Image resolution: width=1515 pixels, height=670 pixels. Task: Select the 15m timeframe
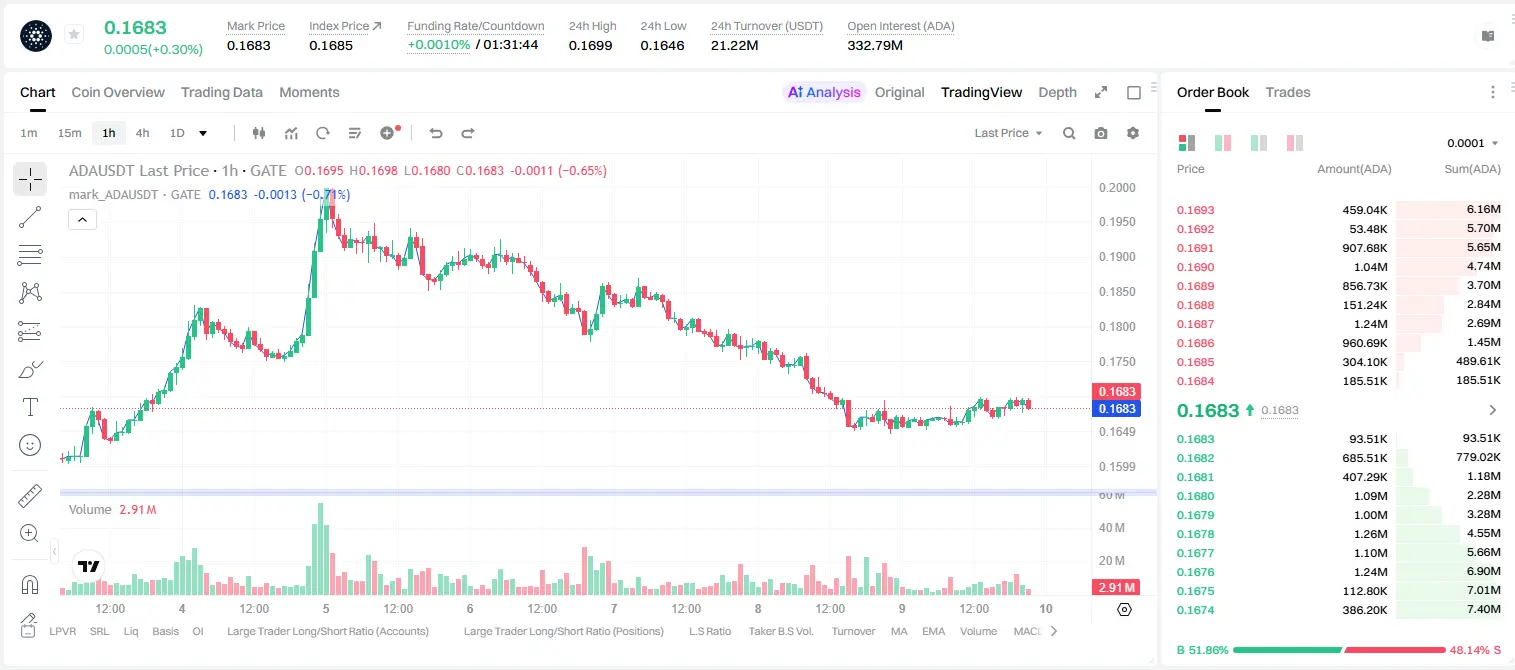point(69,133)
